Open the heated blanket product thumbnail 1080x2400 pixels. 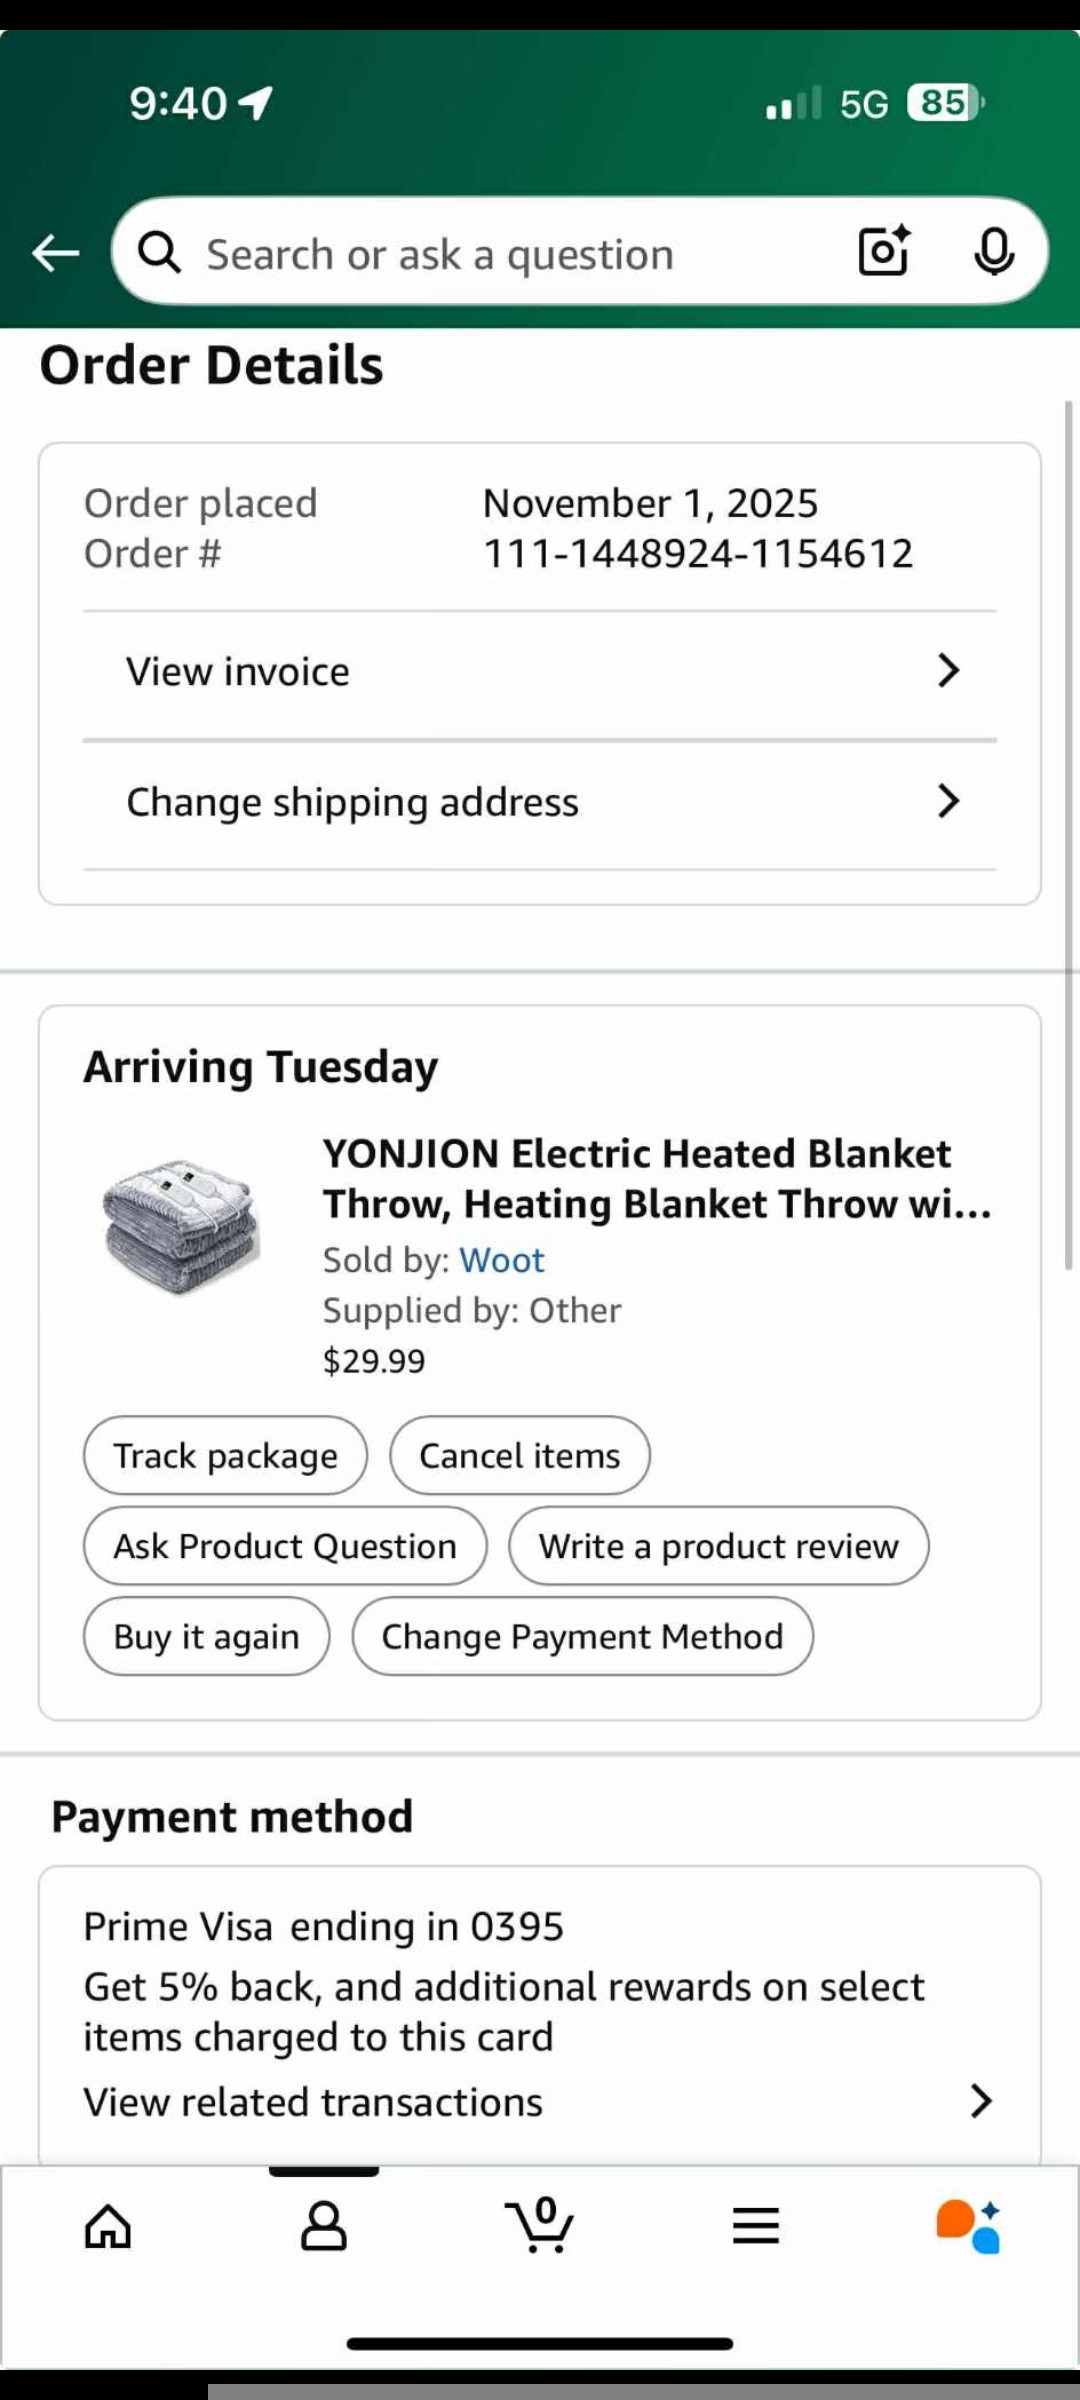[181, 1227]
